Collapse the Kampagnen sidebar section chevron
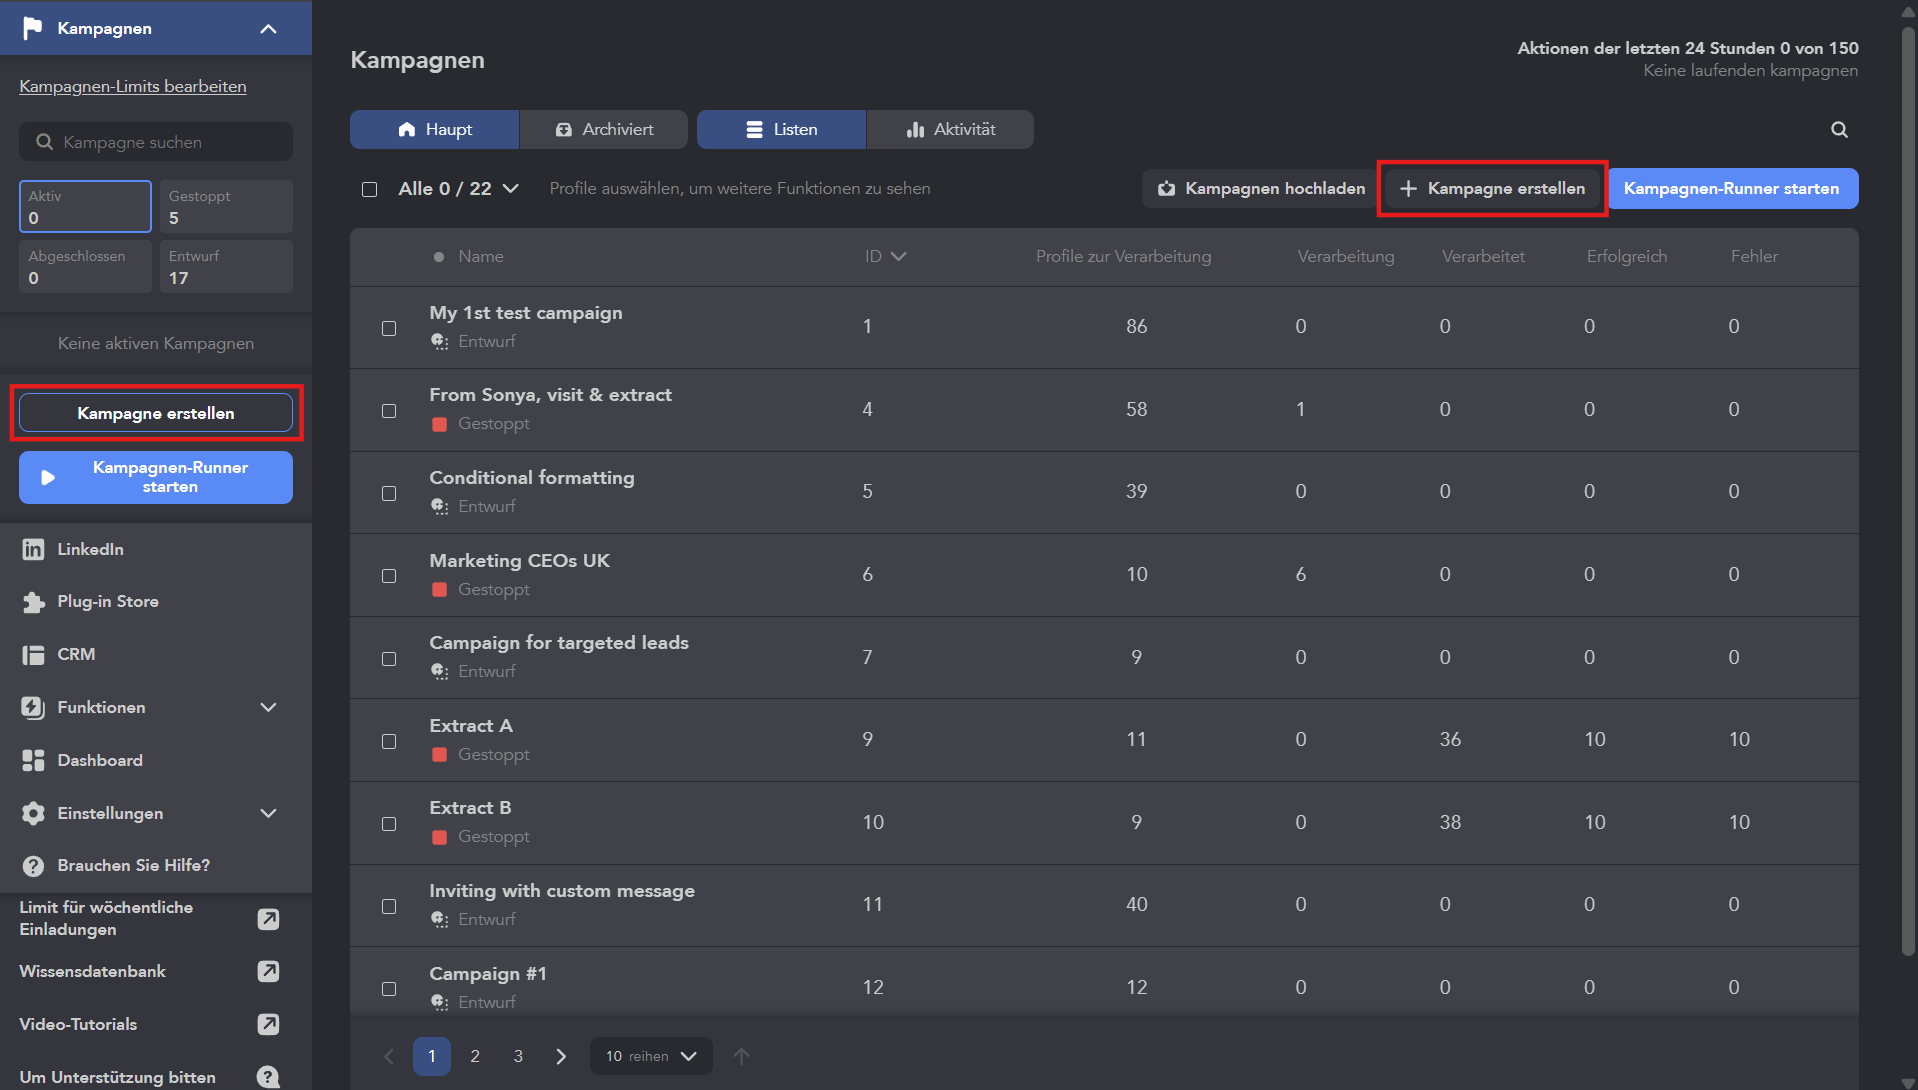The image size is (1918, 1090). click(x=268, y=28)
